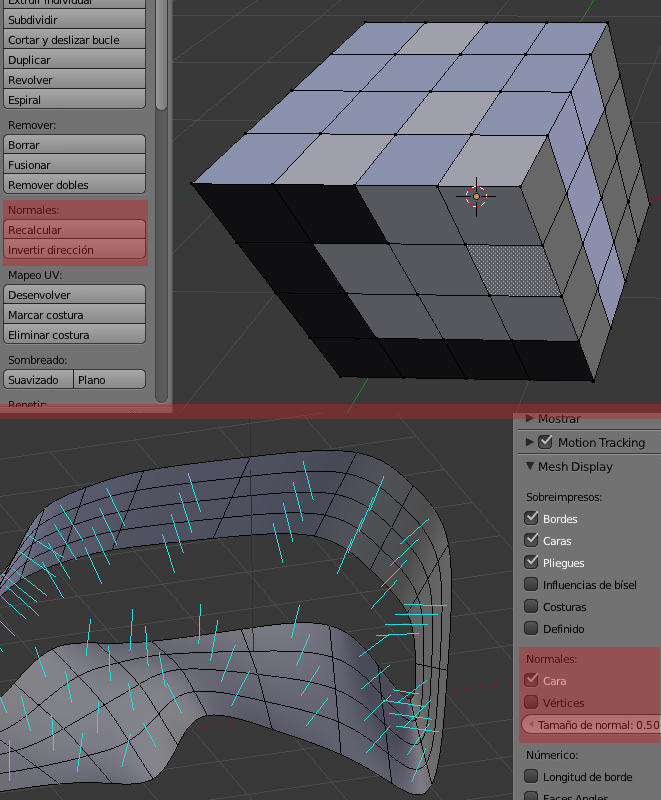The width and height of the screenshot is (661, 800).
Task: Uncheck the Bordes overlay checkbox
Action: [x=531, y=518]
